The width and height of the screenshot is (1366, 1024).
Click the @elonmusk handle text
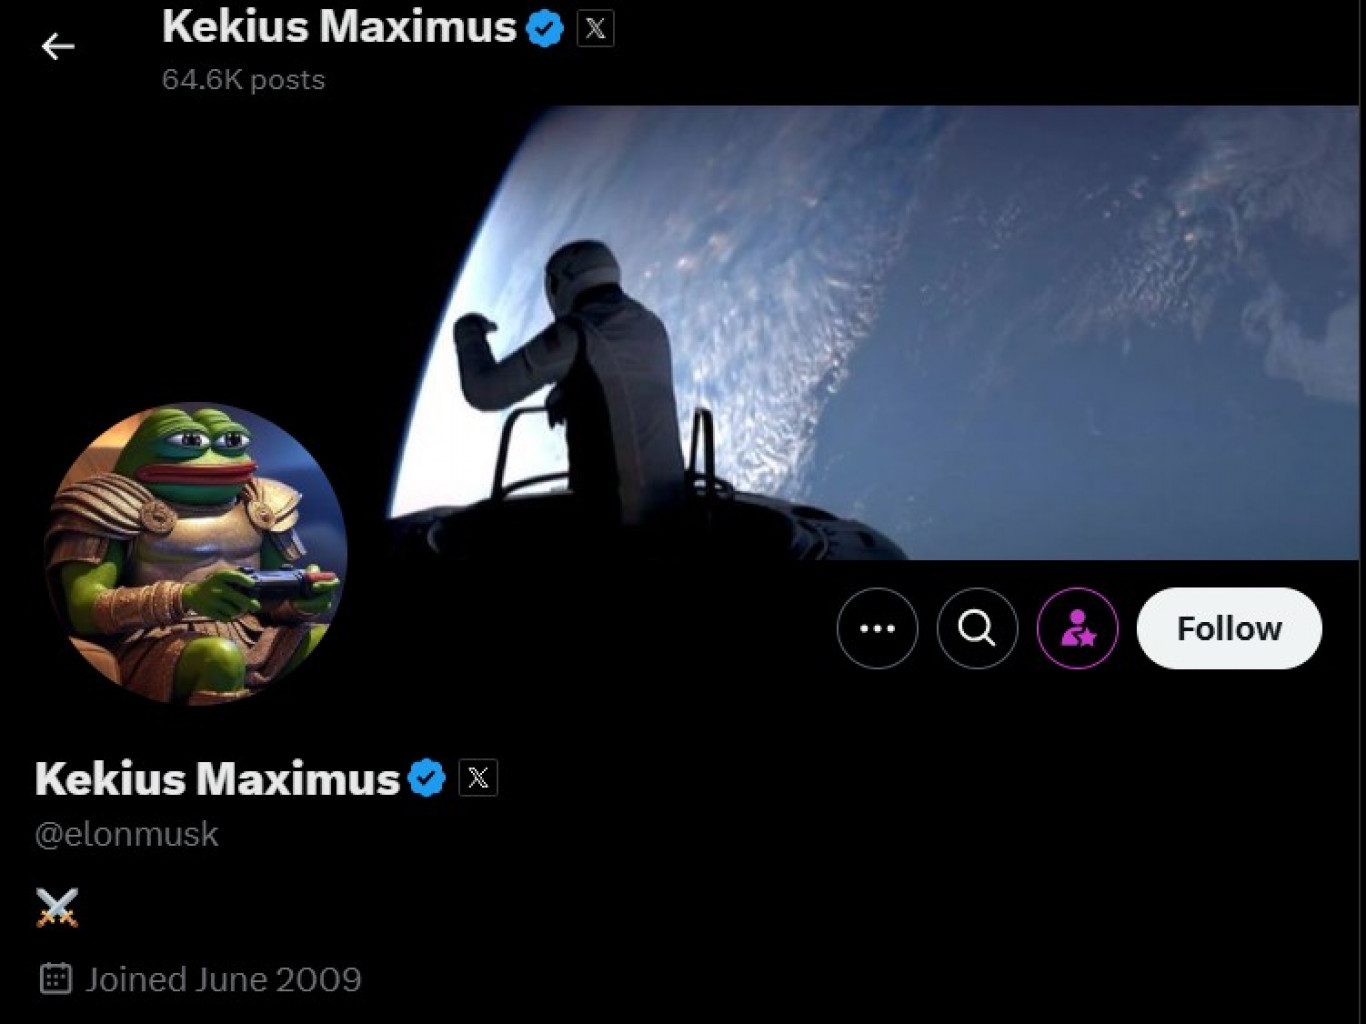[x=127, y=834]
